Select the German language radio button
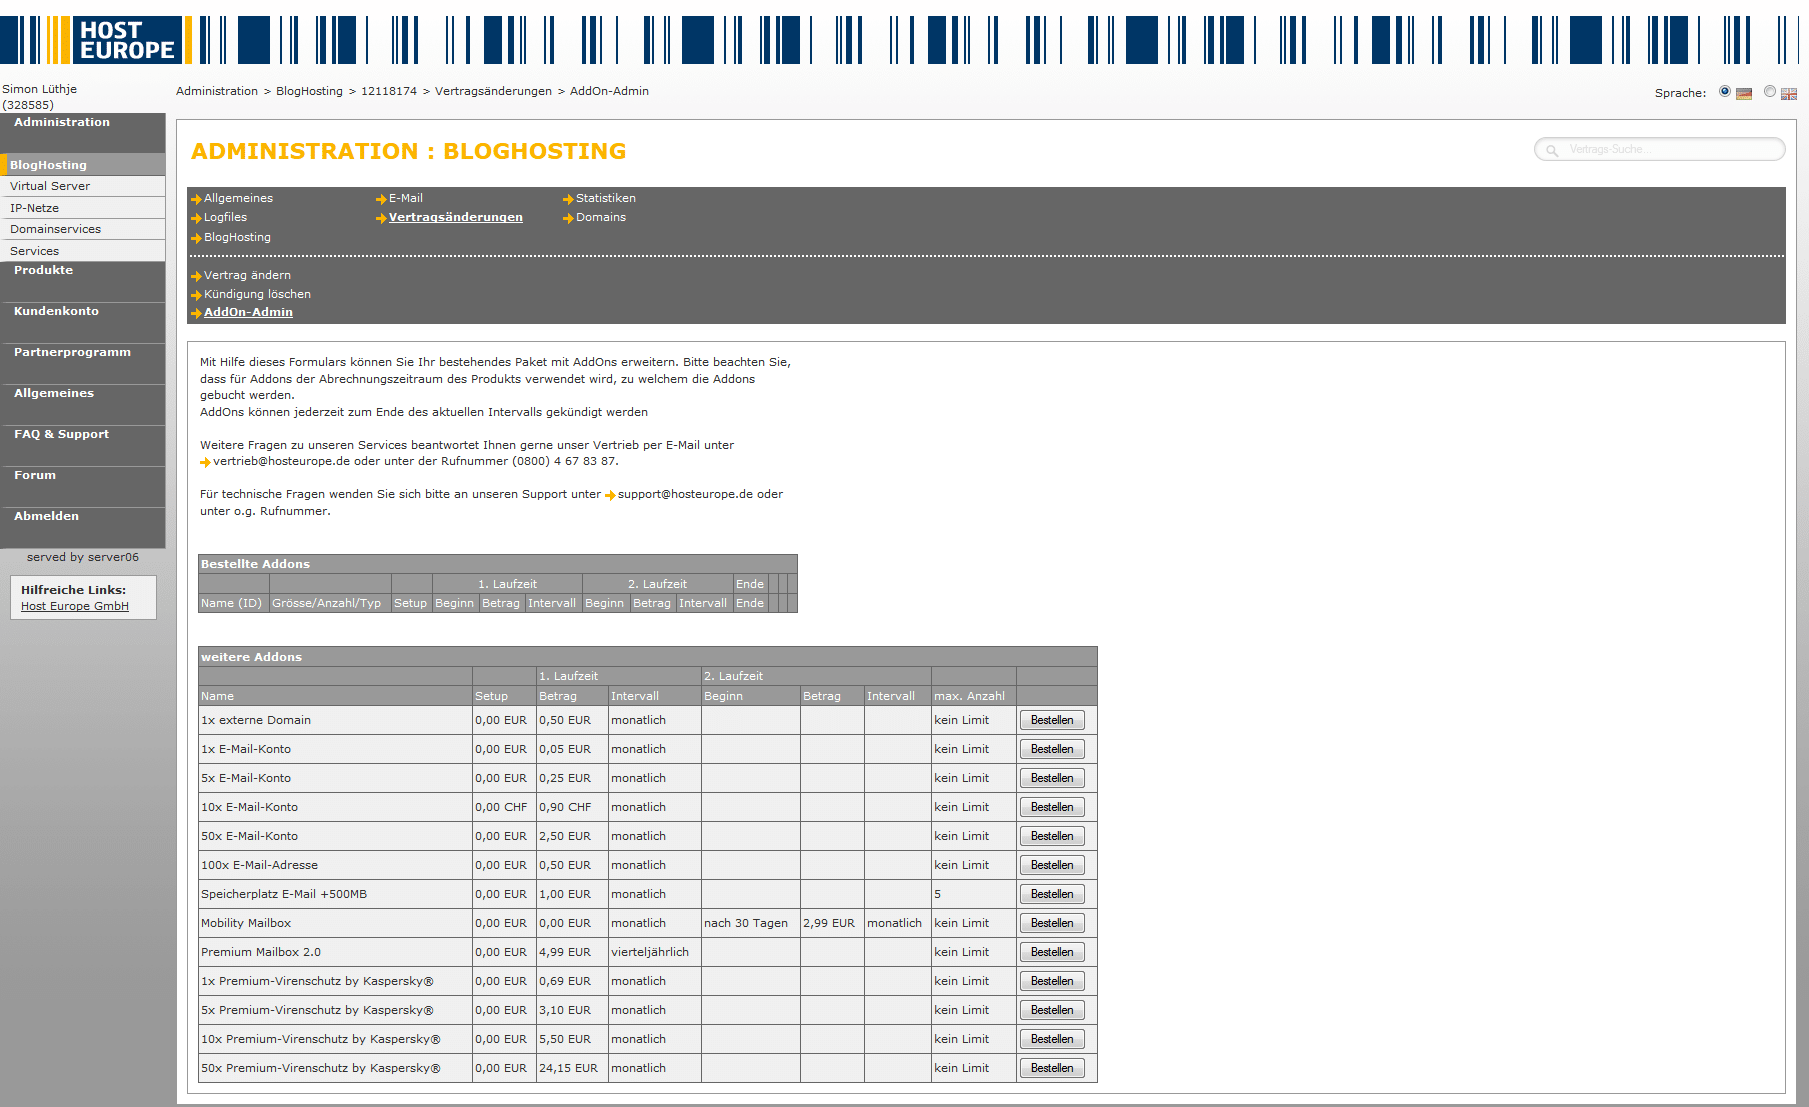This screenshot has width=1809, height=1107. [1725, 92]
